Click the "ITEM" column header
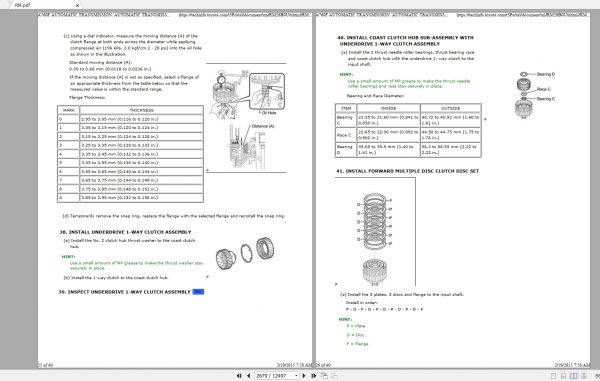 (x=346, y=109)
